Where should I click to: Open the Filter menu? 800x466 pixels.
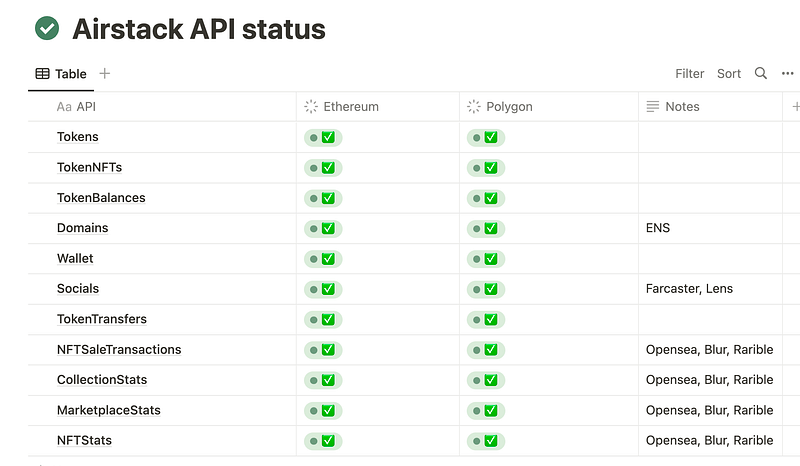point(689,73)
